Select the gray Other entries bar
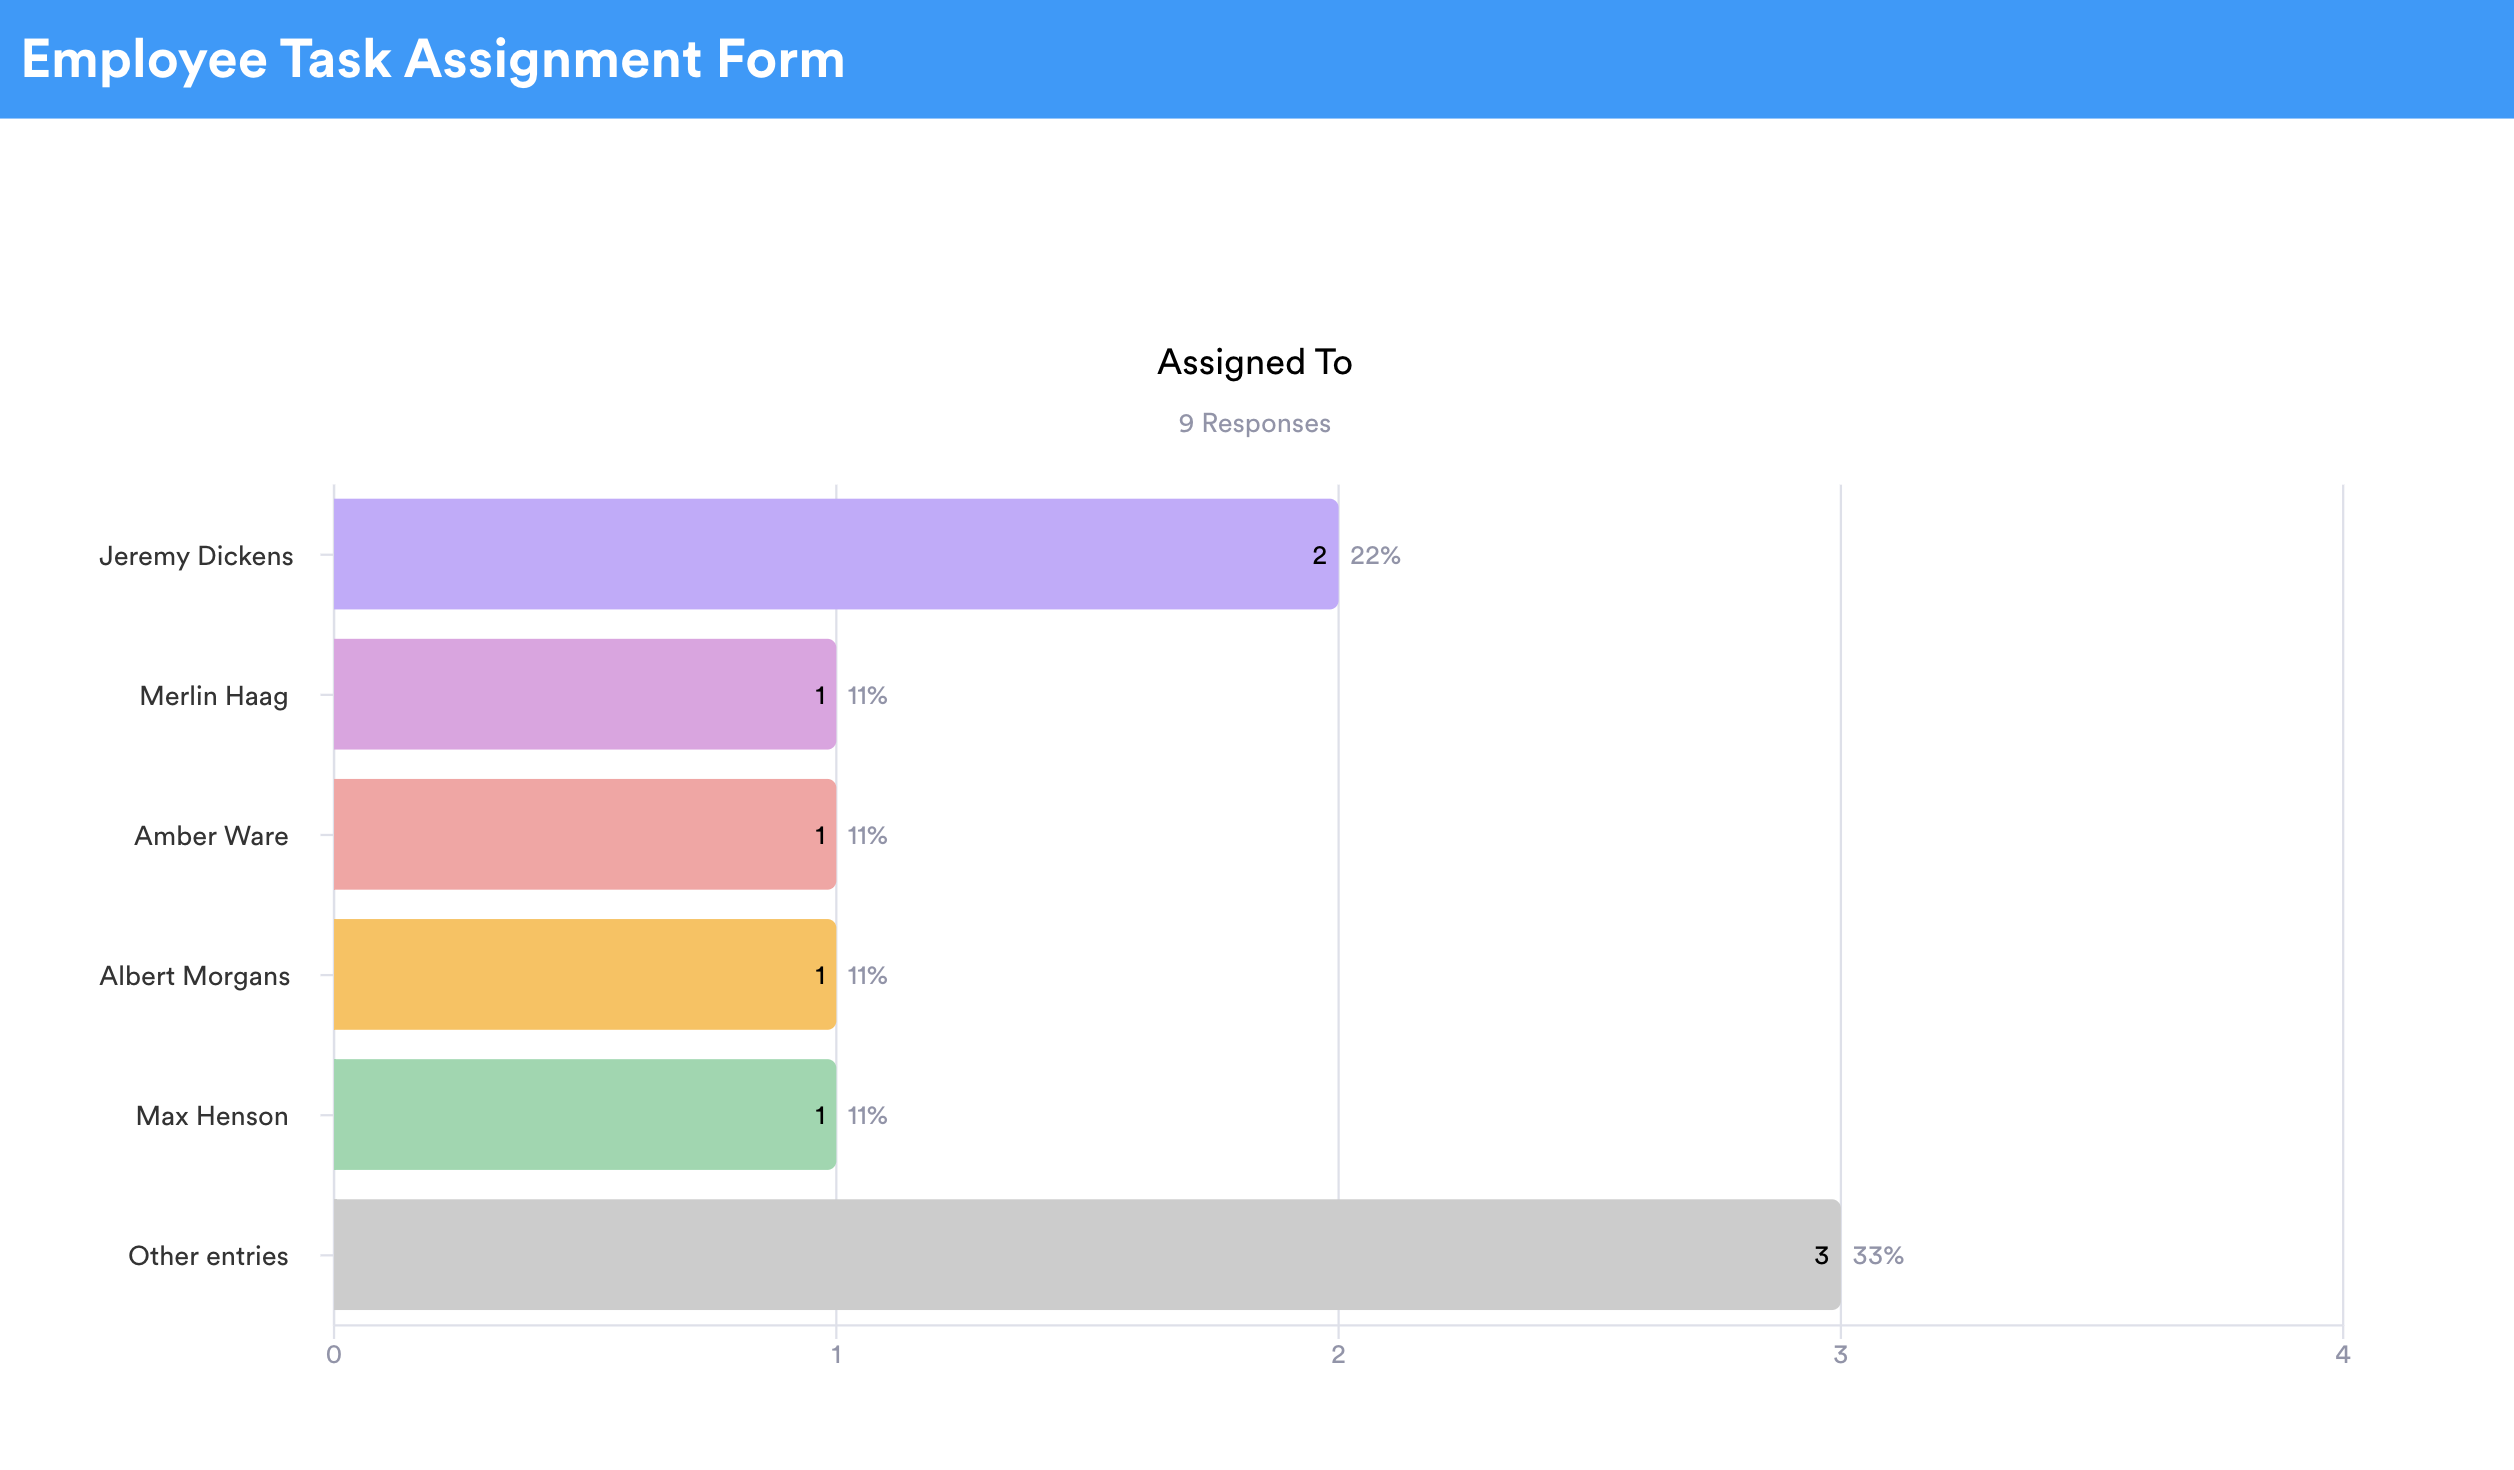 1086,1254
